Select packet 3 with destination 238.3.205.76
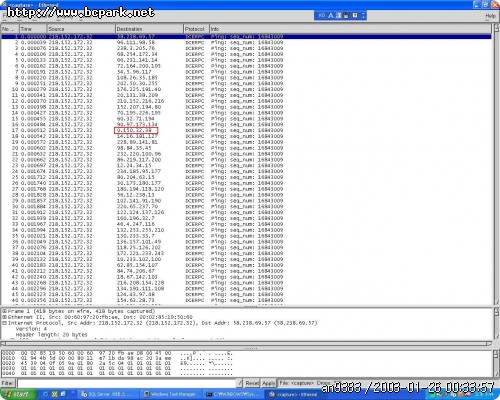 pos(246,48)
